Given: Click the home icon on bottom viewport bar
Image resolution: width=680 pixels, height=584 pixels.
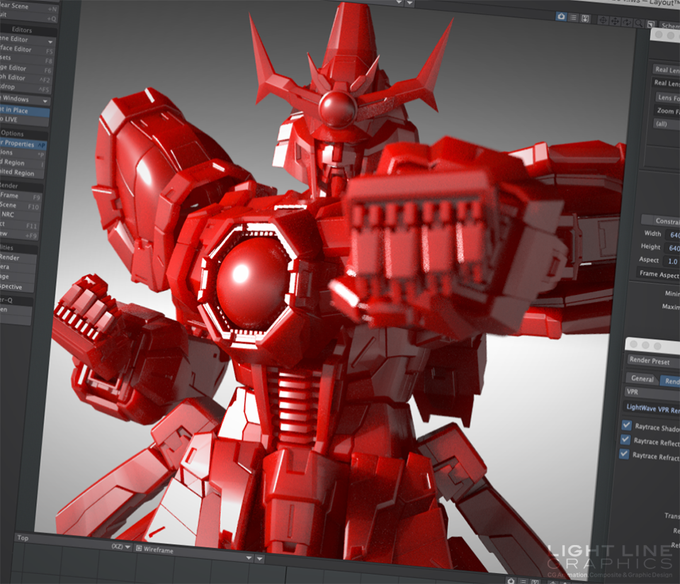Looking at the screenshot, I should pyautogui.click(x=511, y=581).
